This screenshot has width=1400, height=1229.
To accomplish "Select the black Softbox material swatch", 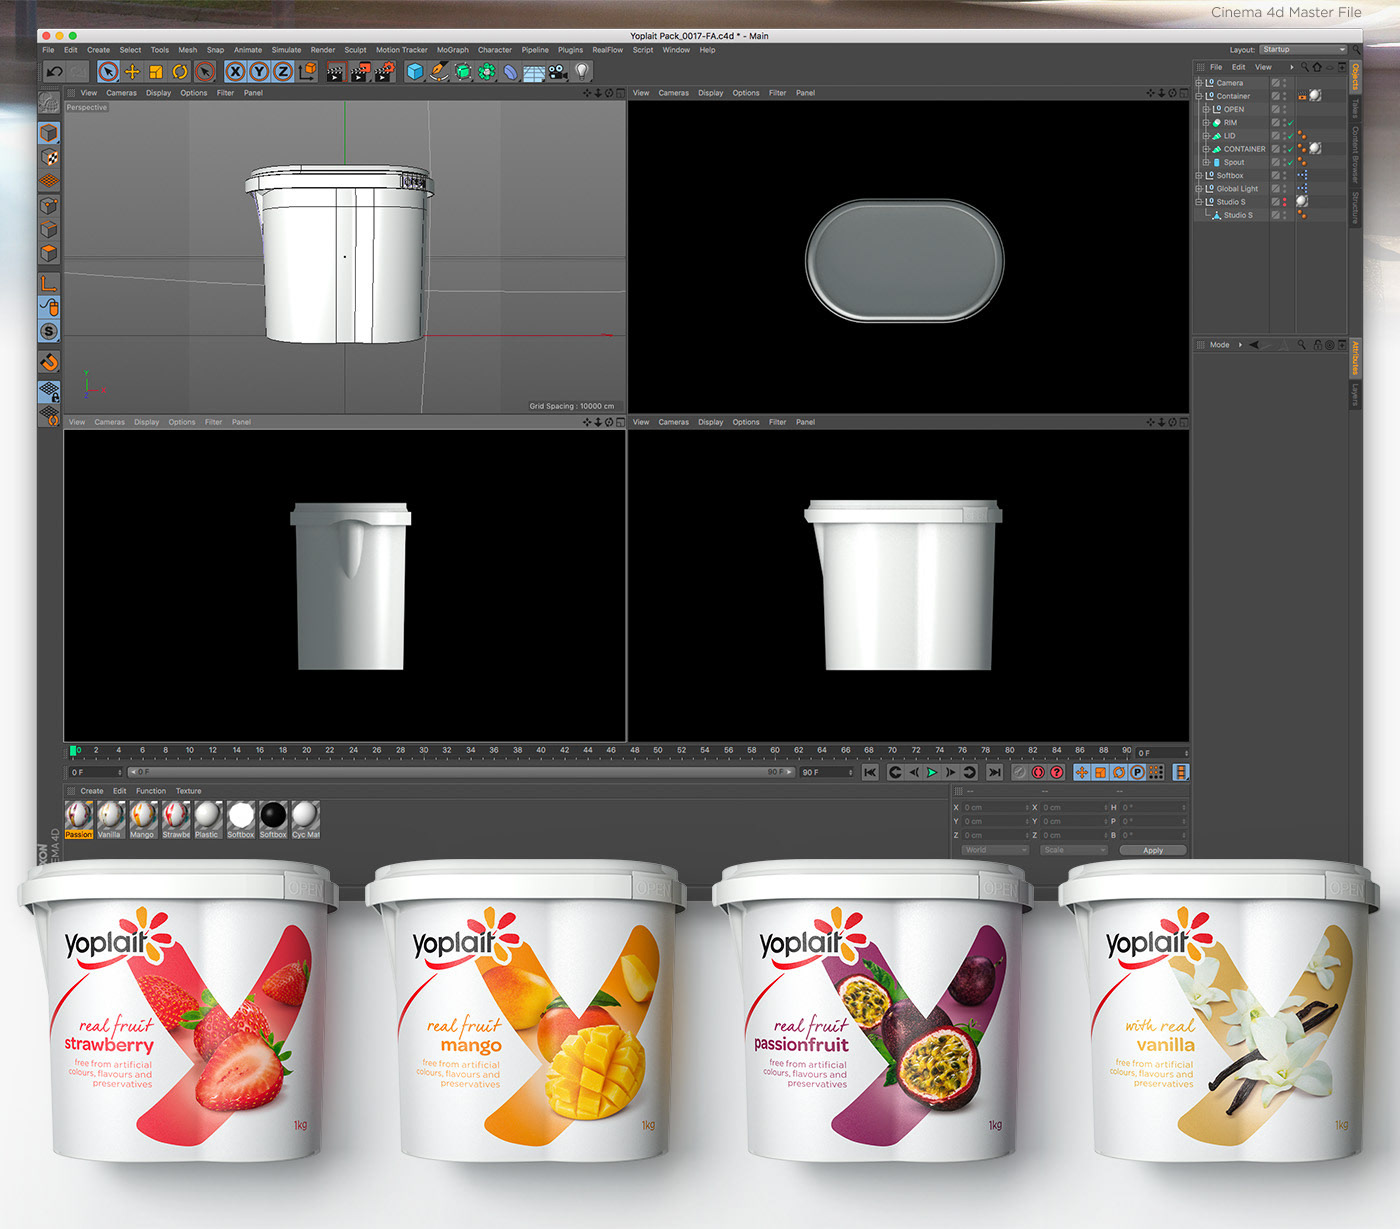I will click(273, 819).
